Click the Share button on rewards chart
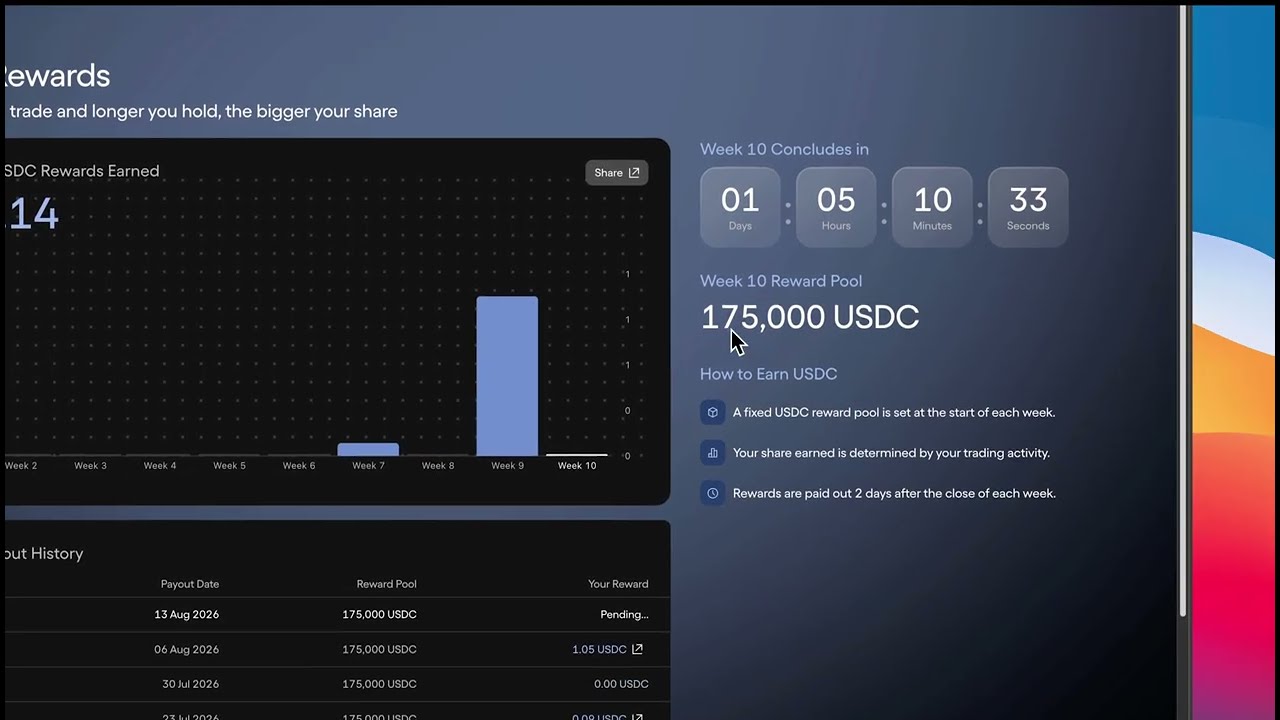This screenshot has height=720, width=1280. pos(617,173)
